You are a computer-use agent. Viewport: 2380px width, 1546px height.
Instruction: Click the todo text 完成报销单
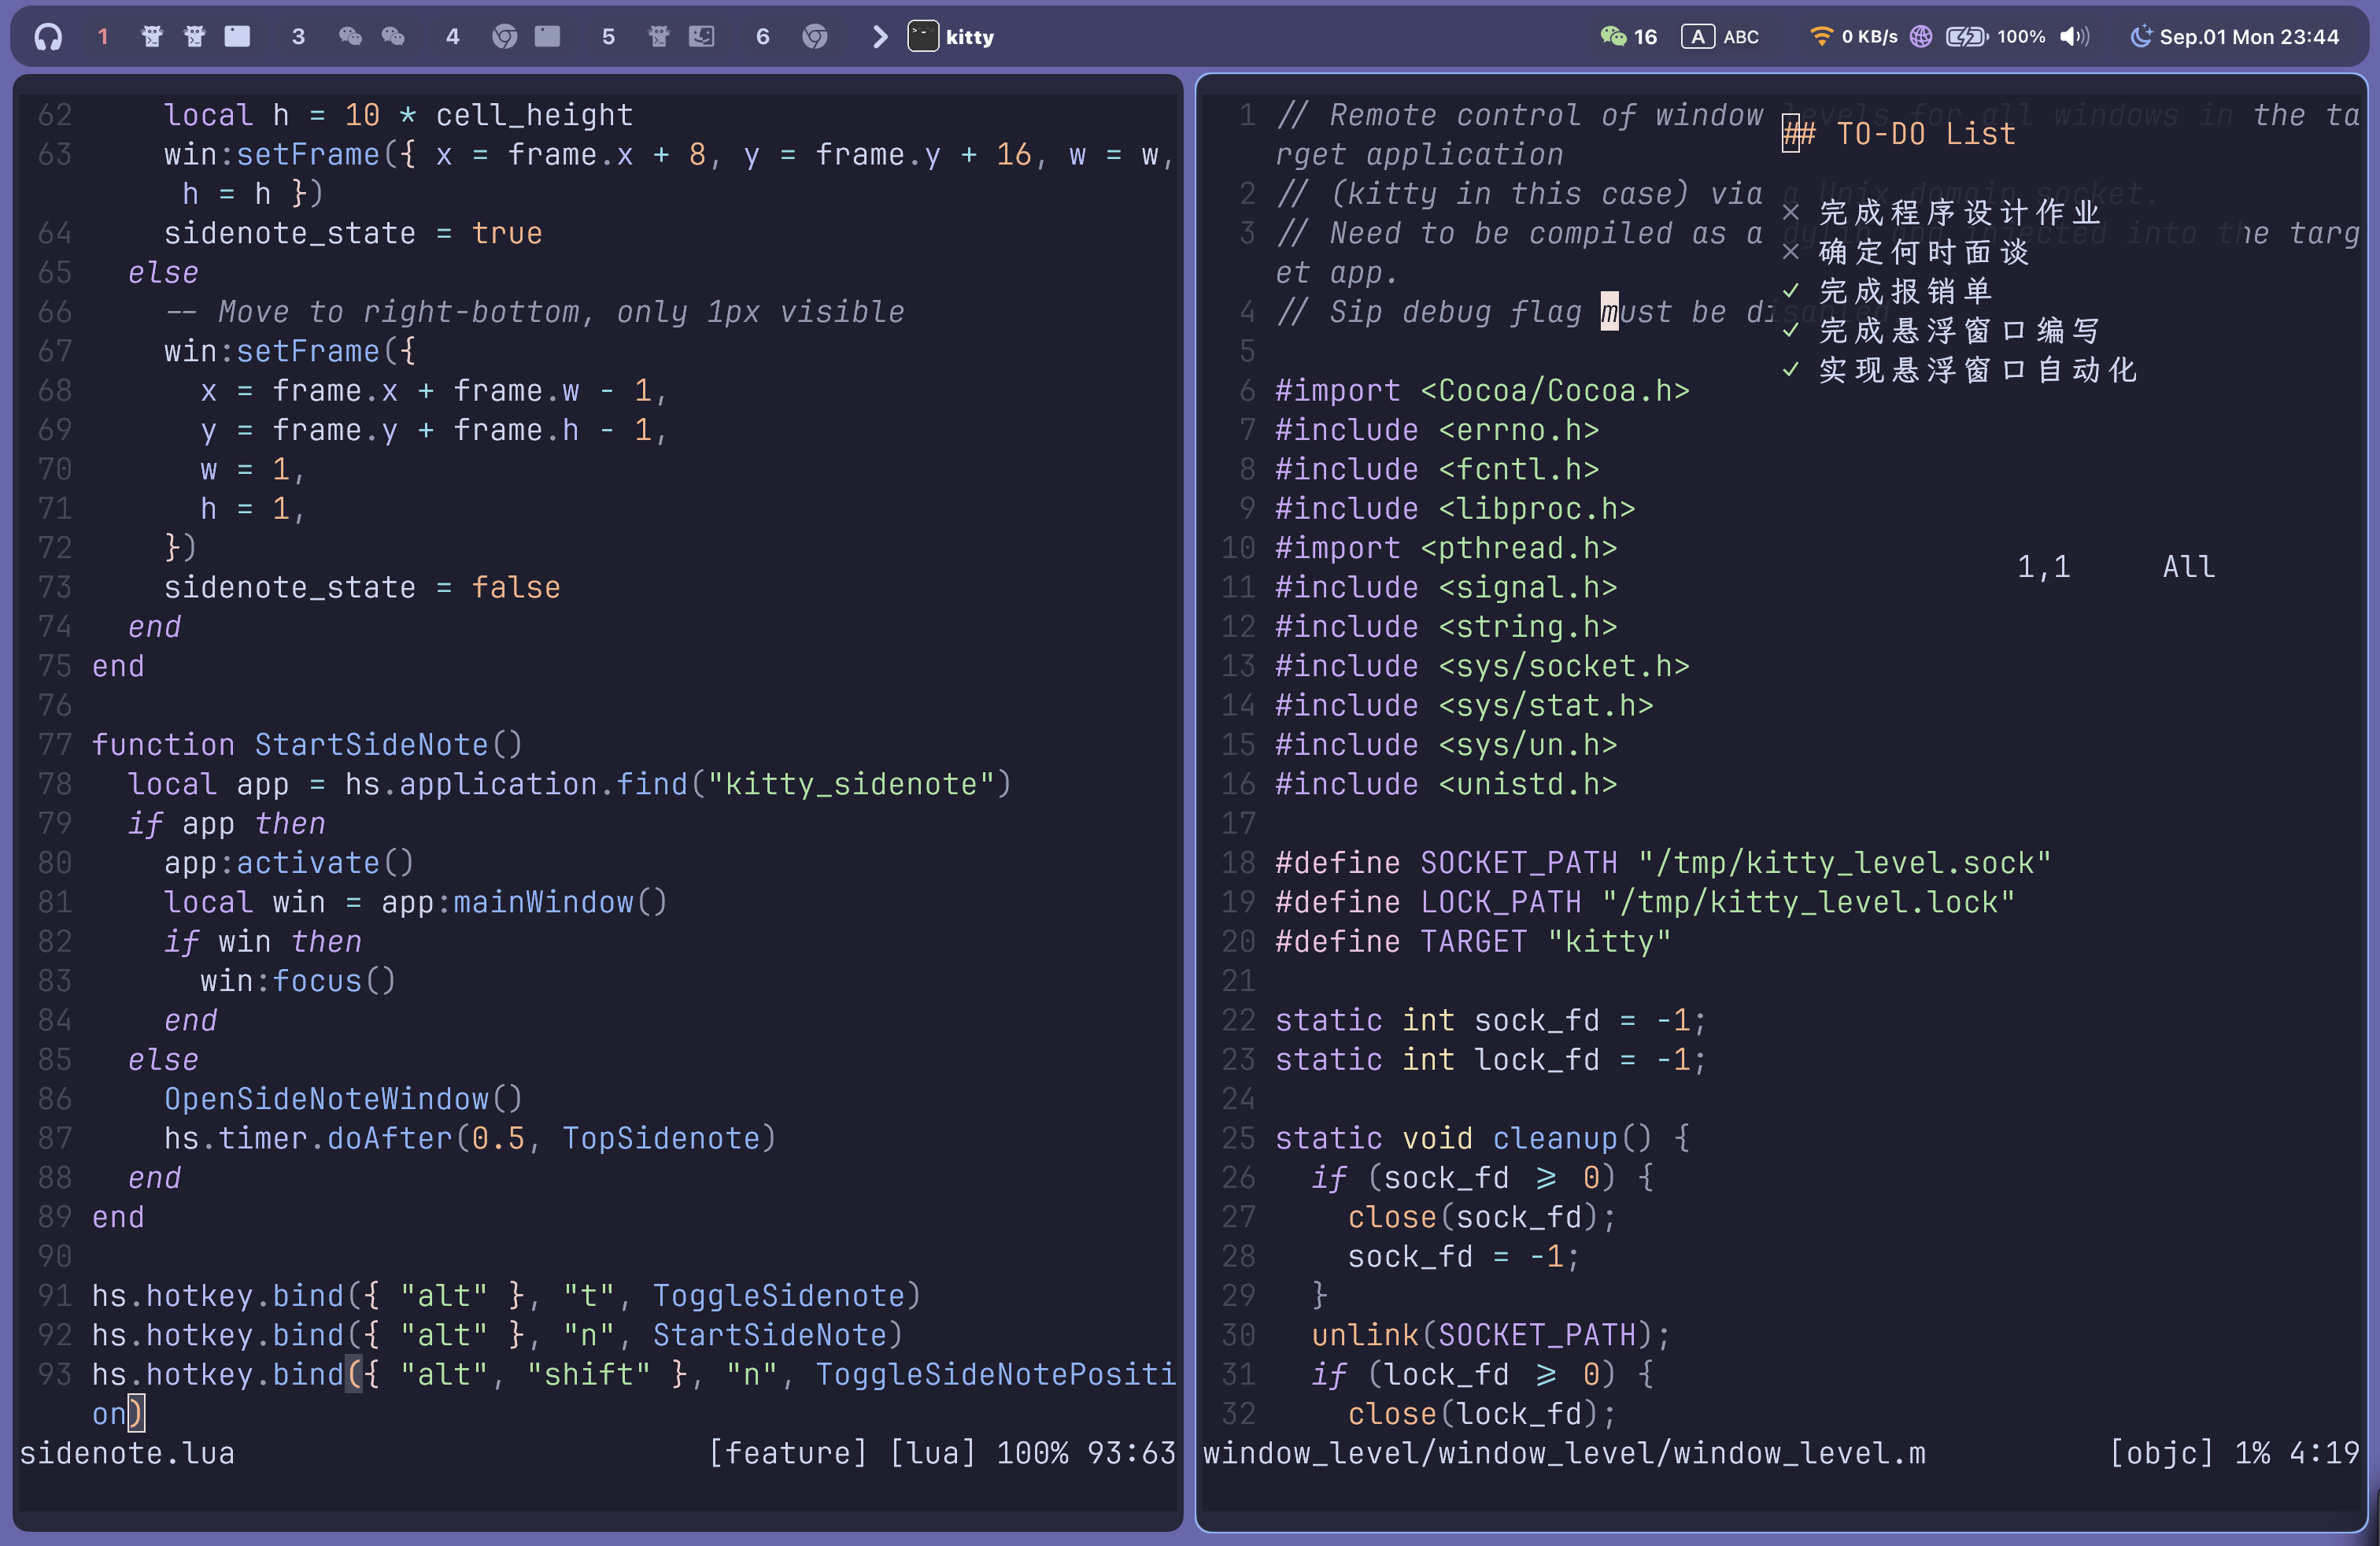(1906, 291)
